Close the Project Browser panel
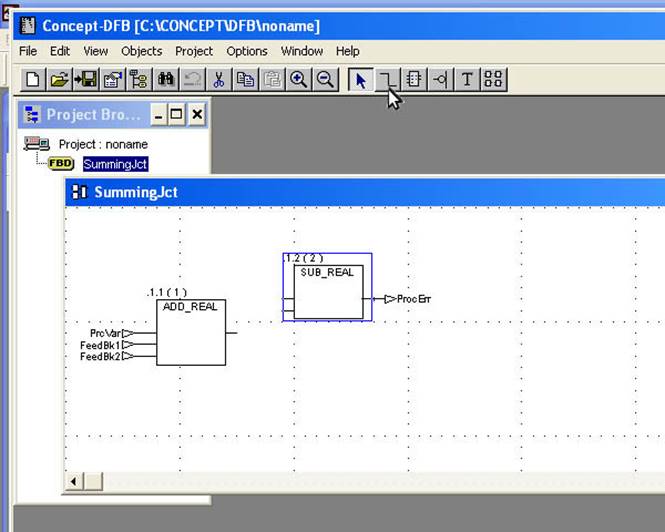665x532 pixels. 197,115
